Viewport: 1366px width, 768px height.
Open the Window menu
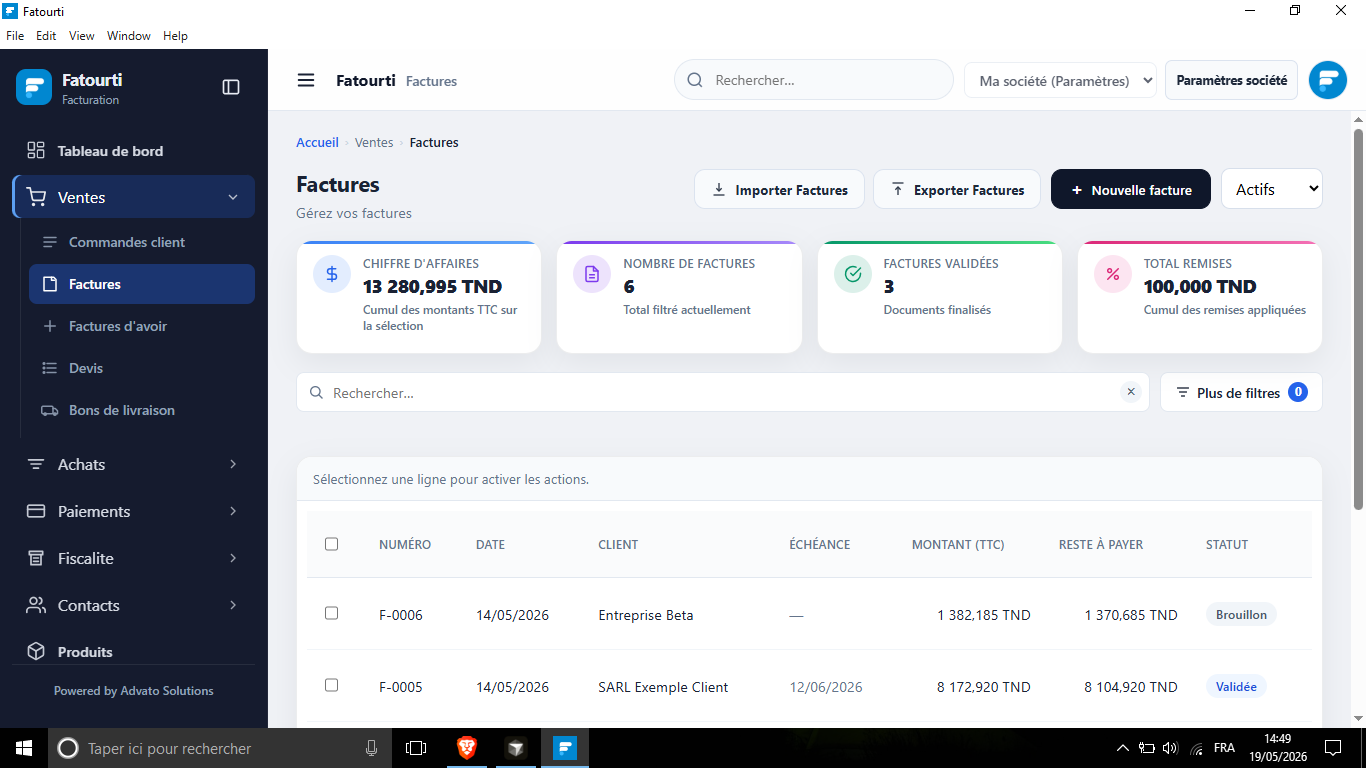coord(129,36)
